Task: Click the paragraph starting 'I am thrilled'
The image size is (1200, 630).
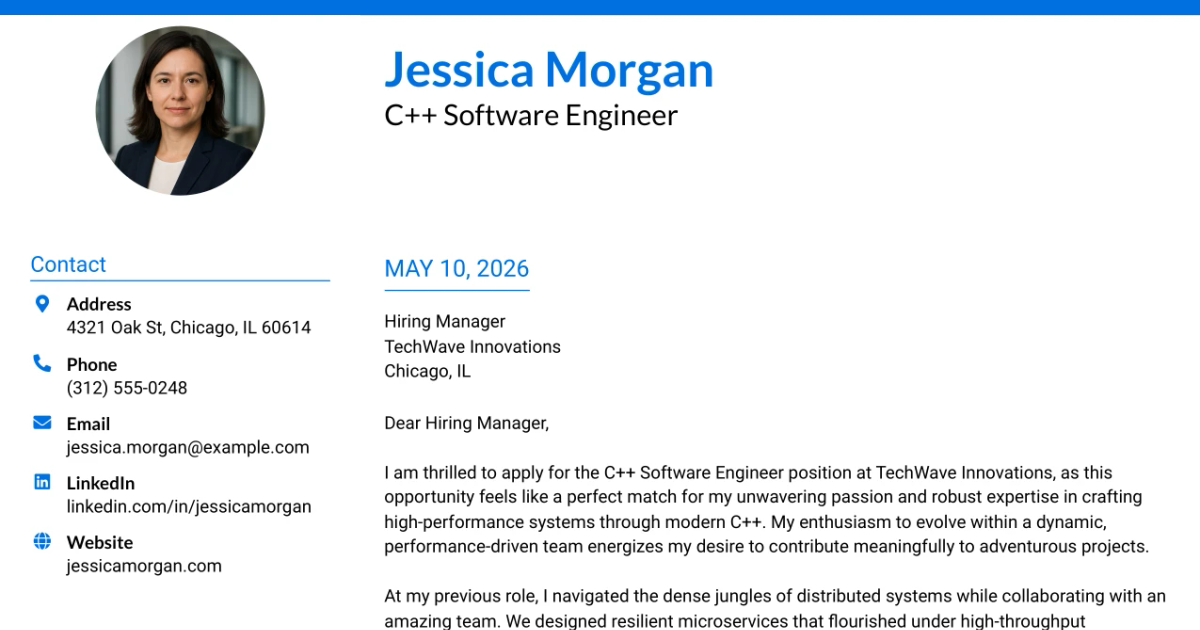Action: [x=767, y=510]
